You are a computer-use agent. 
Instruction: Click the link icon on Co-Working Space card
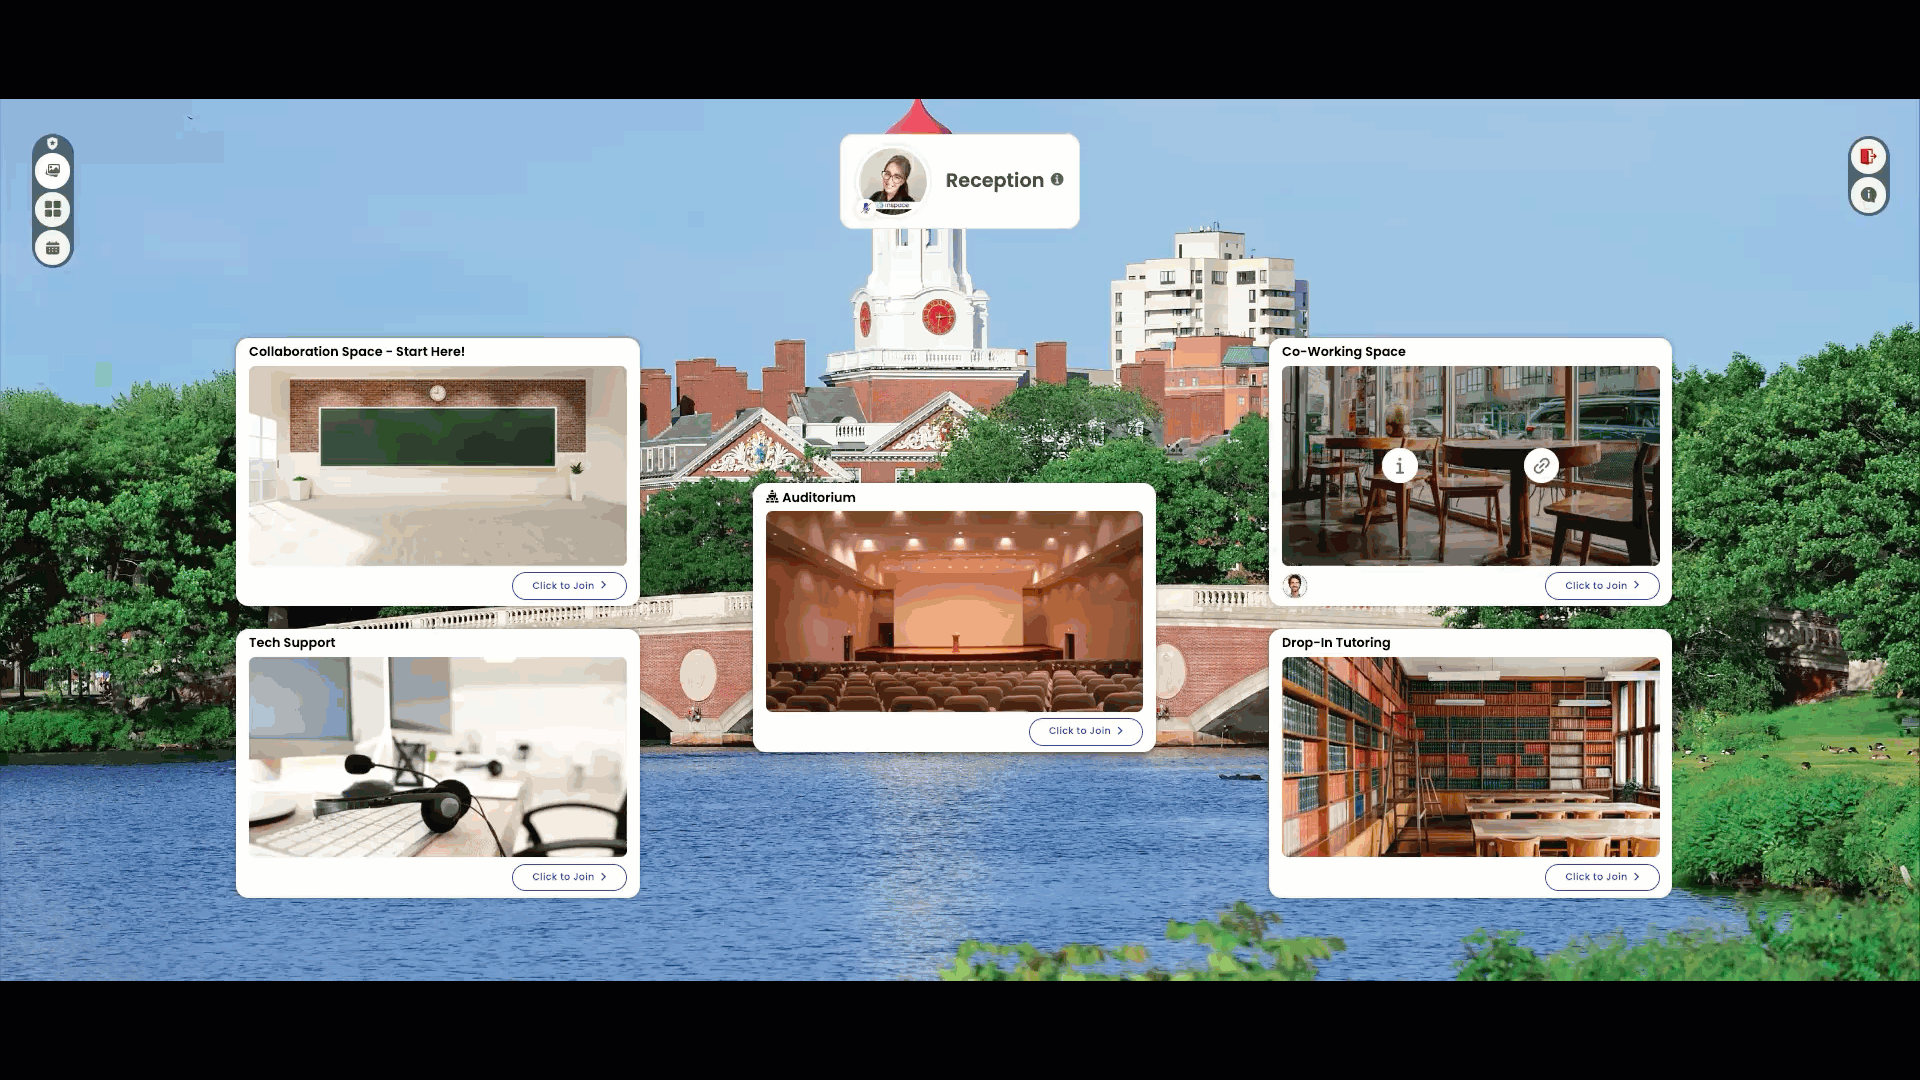pos(1540,465)
